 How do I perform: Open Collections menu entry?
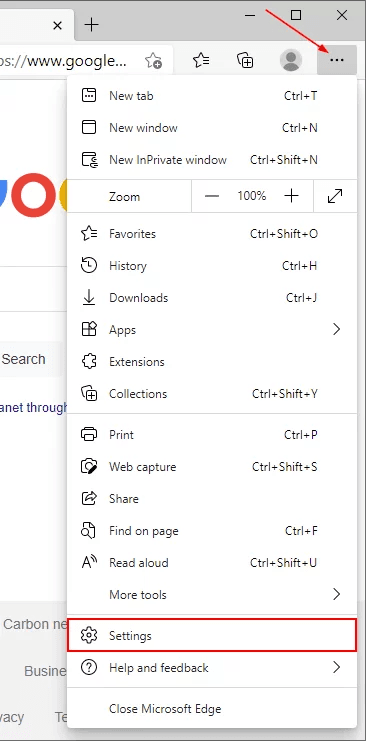tap(212, 394)
